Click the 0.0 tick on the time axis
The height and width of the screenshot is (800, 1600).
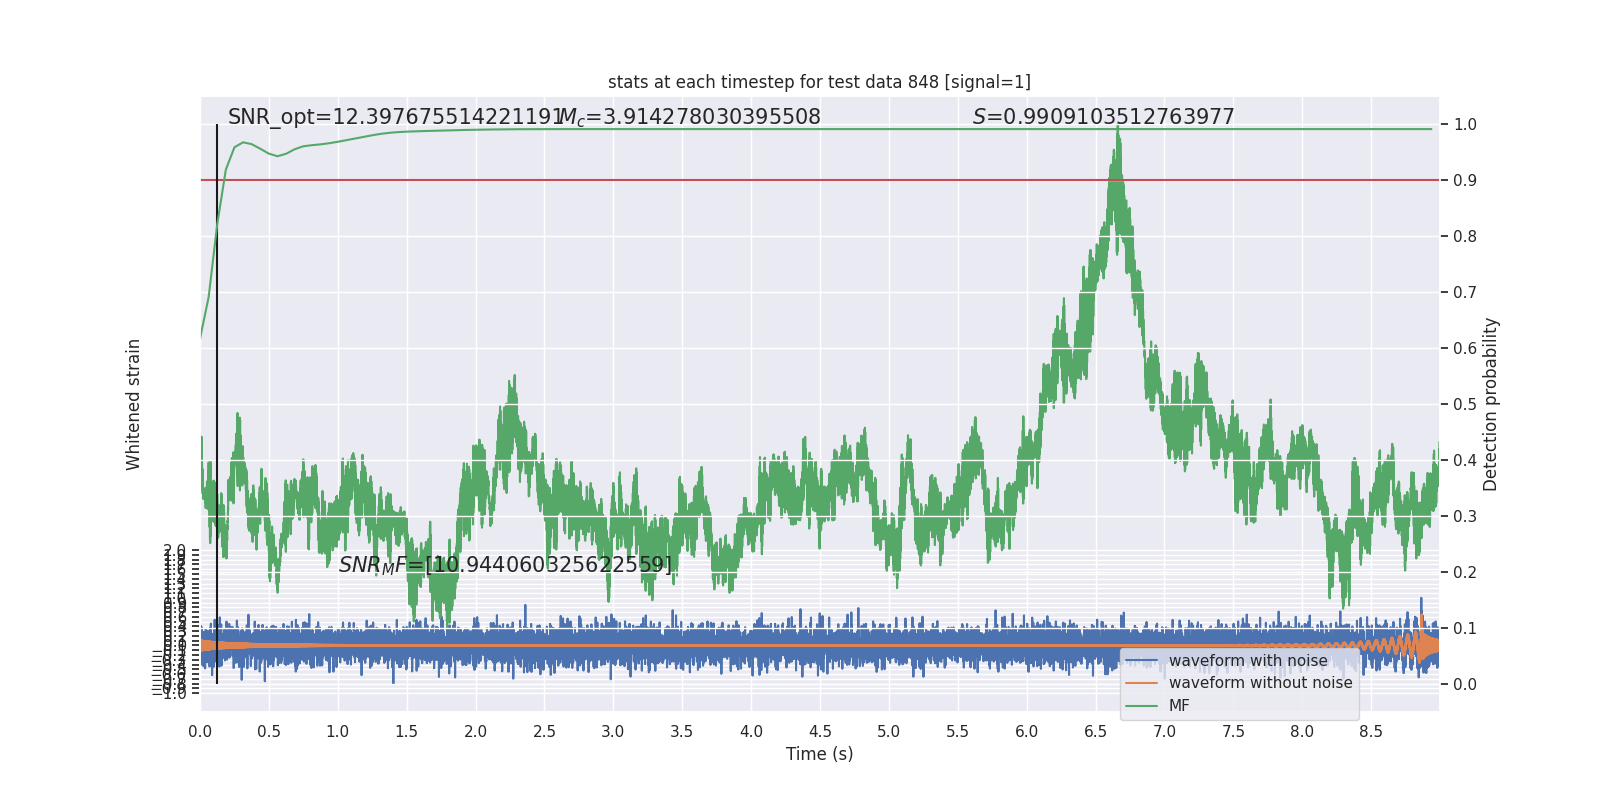pos(200,732)
